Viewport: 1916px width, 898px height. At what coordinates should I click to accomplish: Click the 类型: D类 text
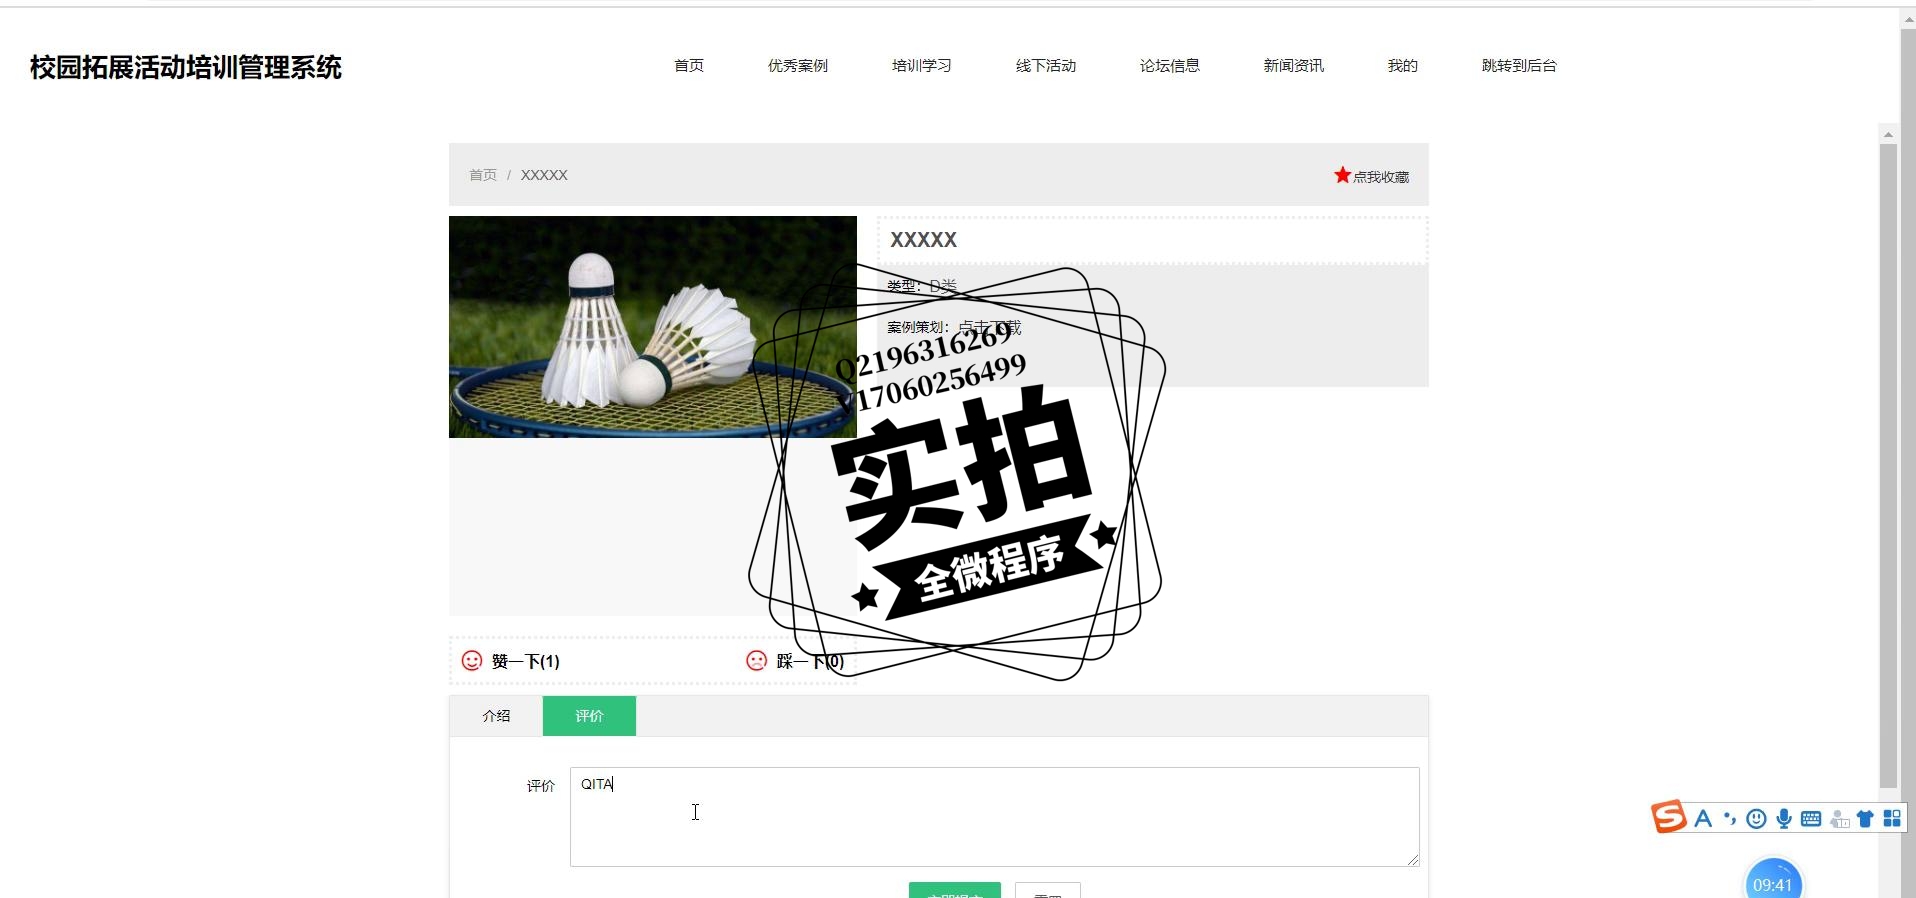(922, 286)
